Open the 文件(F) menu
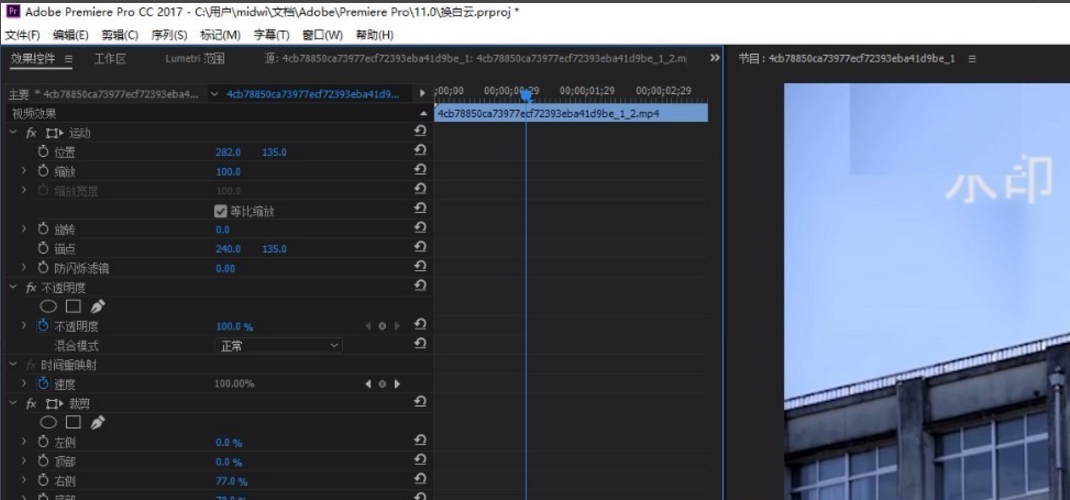1070x500 pixels. [x=23, y=35]
